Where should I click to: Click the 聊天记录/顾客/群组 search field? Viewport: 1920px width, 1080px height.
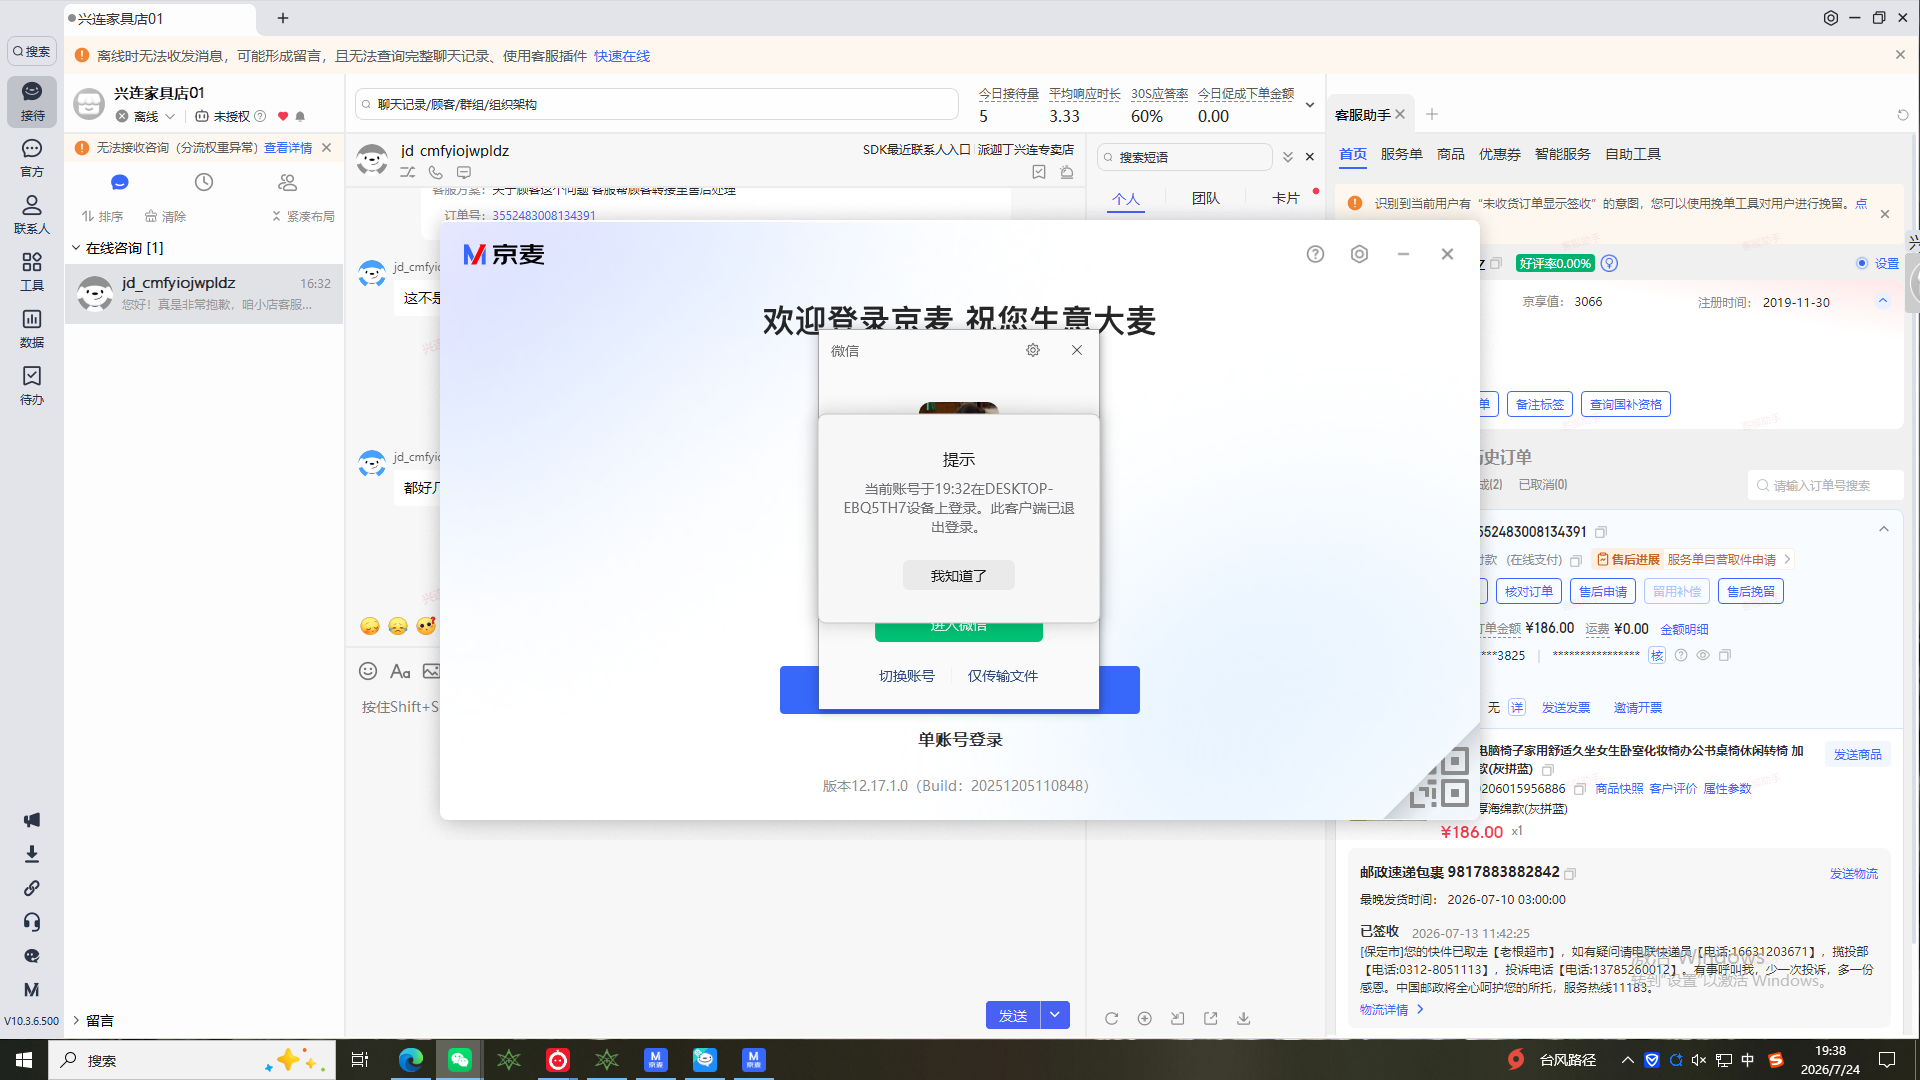(x=657, y=104)
